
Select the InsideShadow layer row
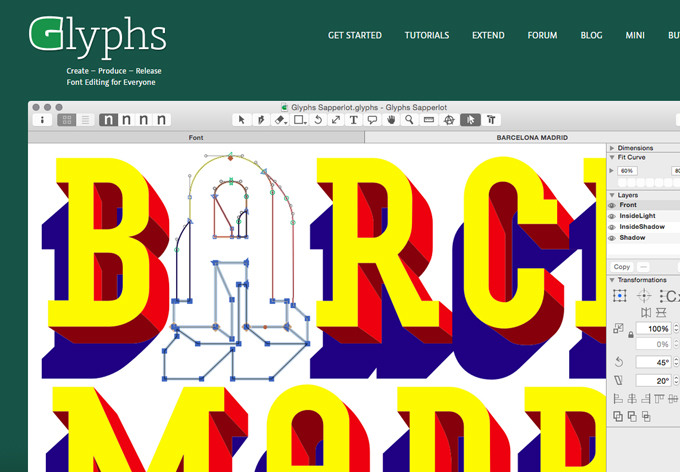644,226
